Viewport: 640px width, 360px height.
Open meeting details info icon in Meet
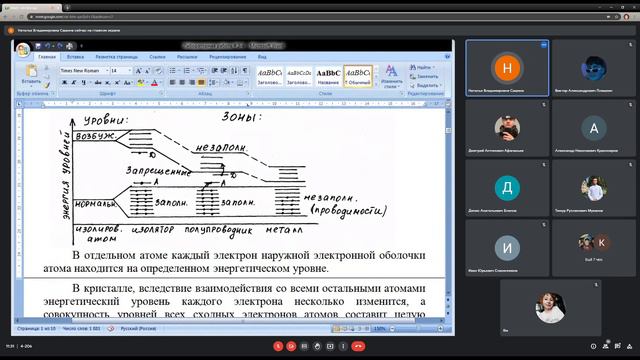(593, 346)
